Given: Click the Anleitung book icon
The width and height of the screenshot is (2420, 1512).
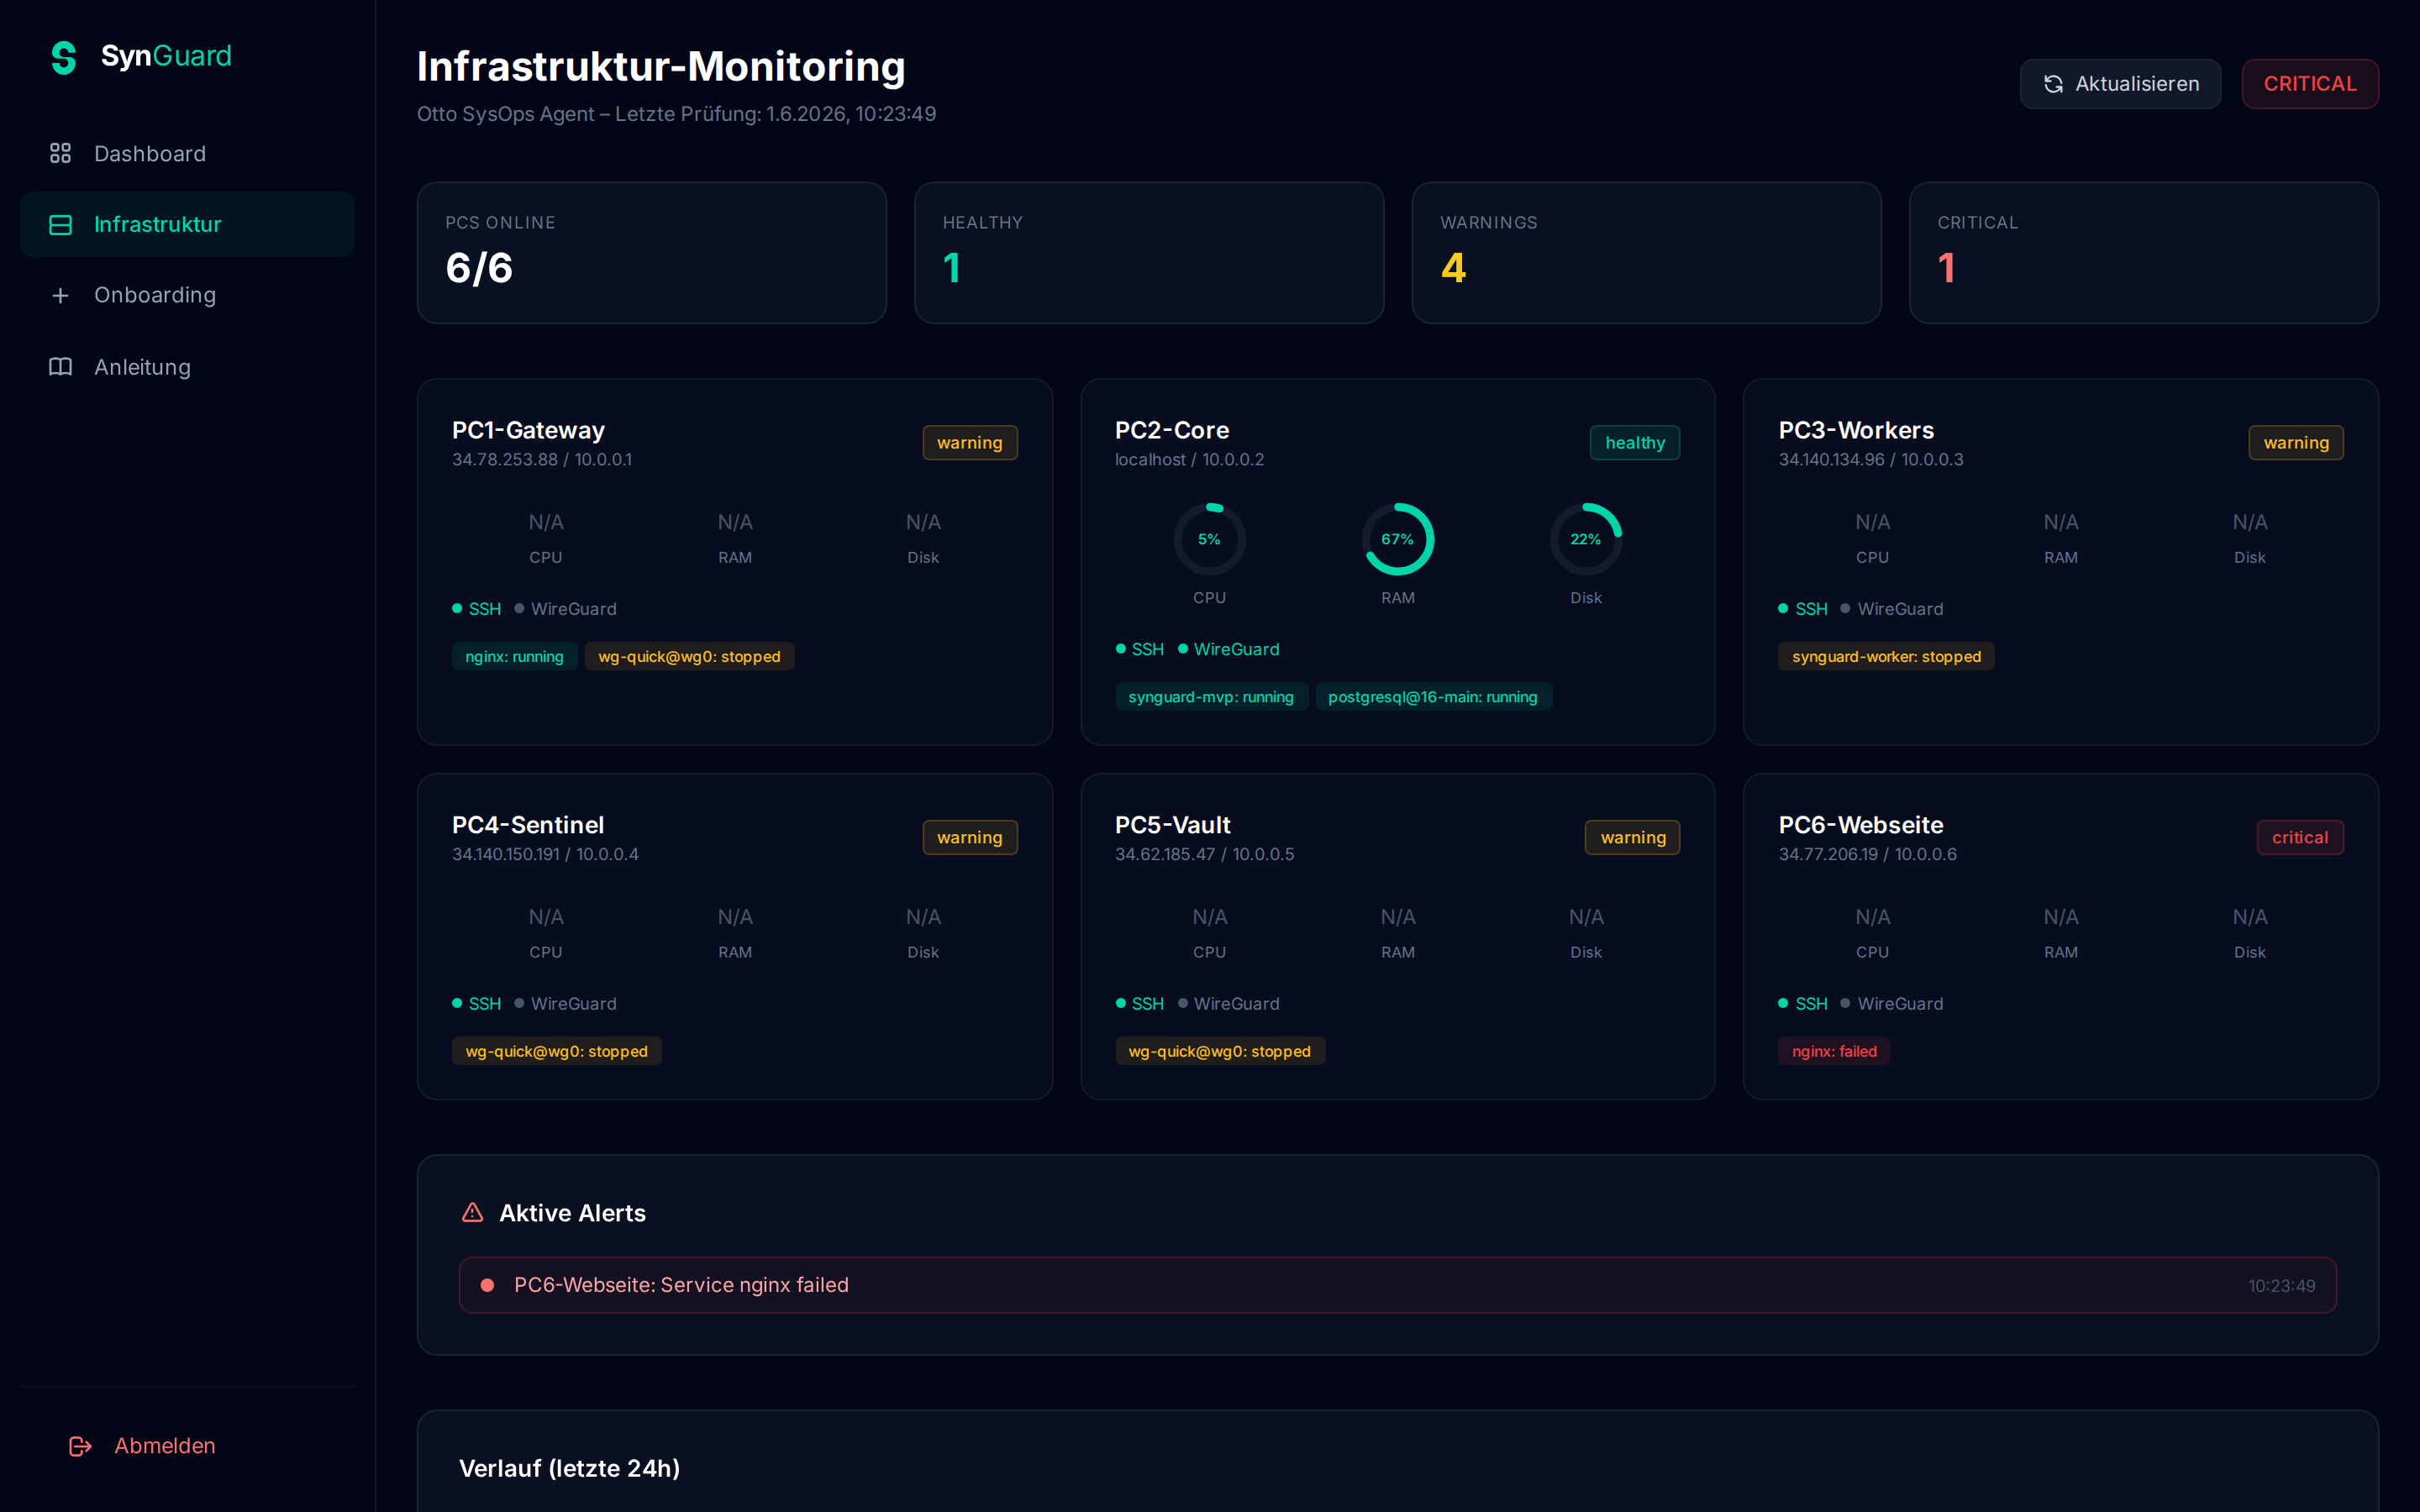Looking at the screenshot, I should [60, 367].
